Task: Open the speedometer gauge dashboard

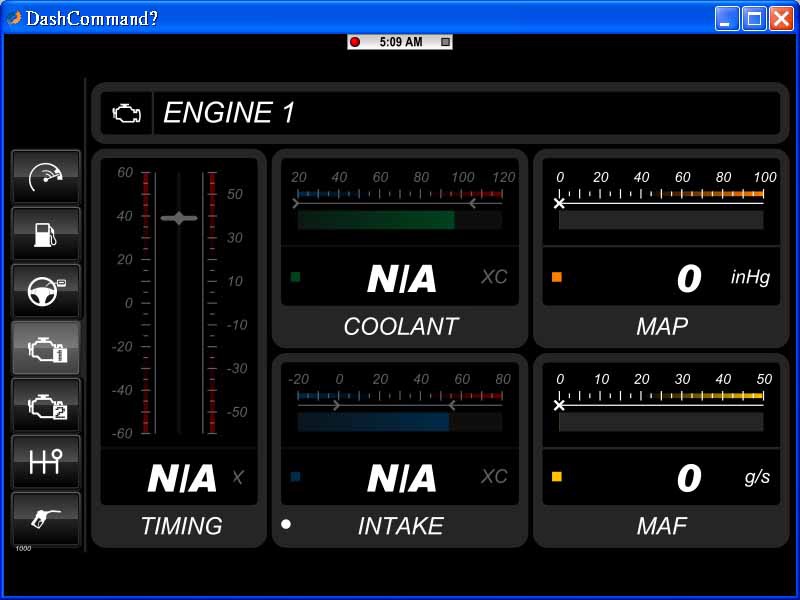Action: 46,177
